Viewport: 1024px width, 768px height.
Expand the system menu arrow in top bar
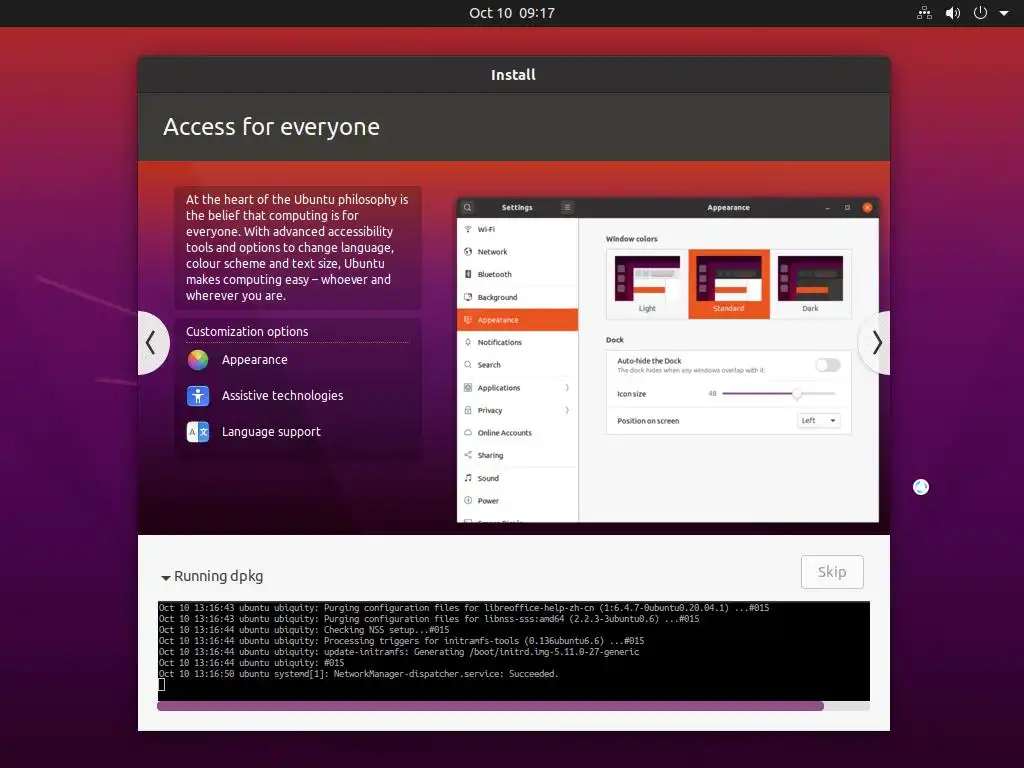(x=1004, y=13)
